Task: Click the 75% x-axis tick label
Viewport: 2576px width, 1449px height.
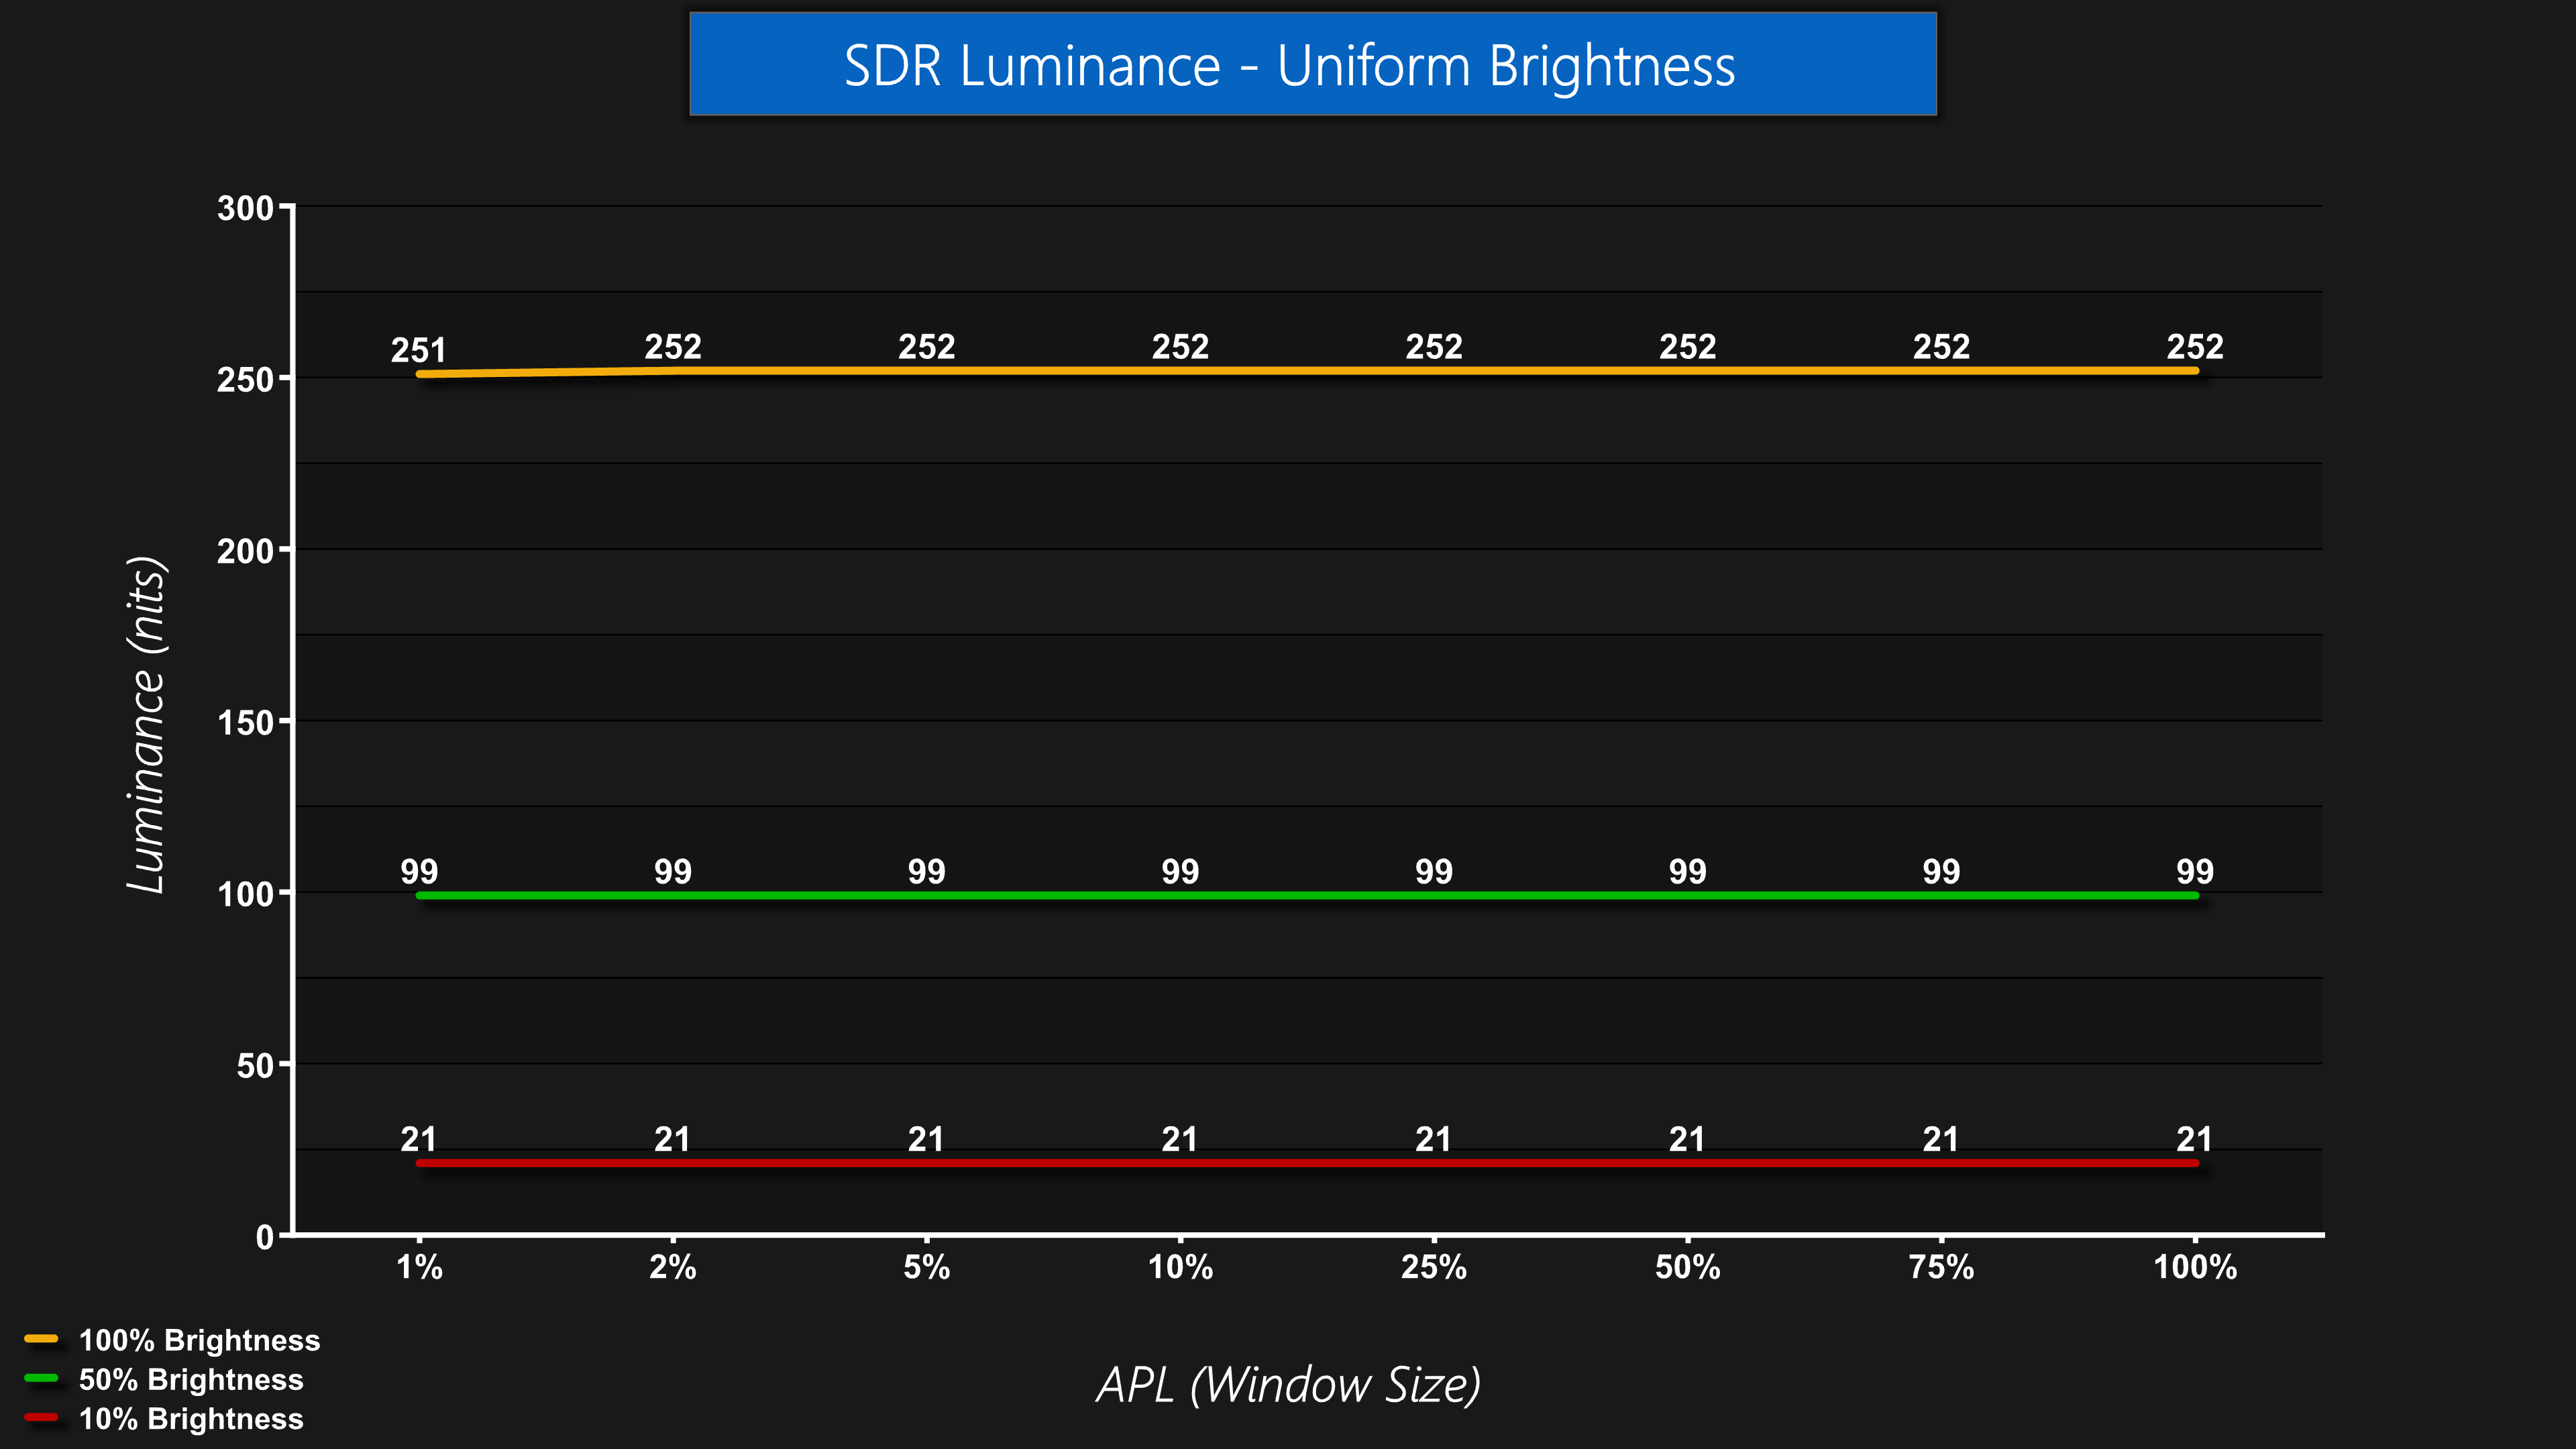Action: pos(1941,1267)
